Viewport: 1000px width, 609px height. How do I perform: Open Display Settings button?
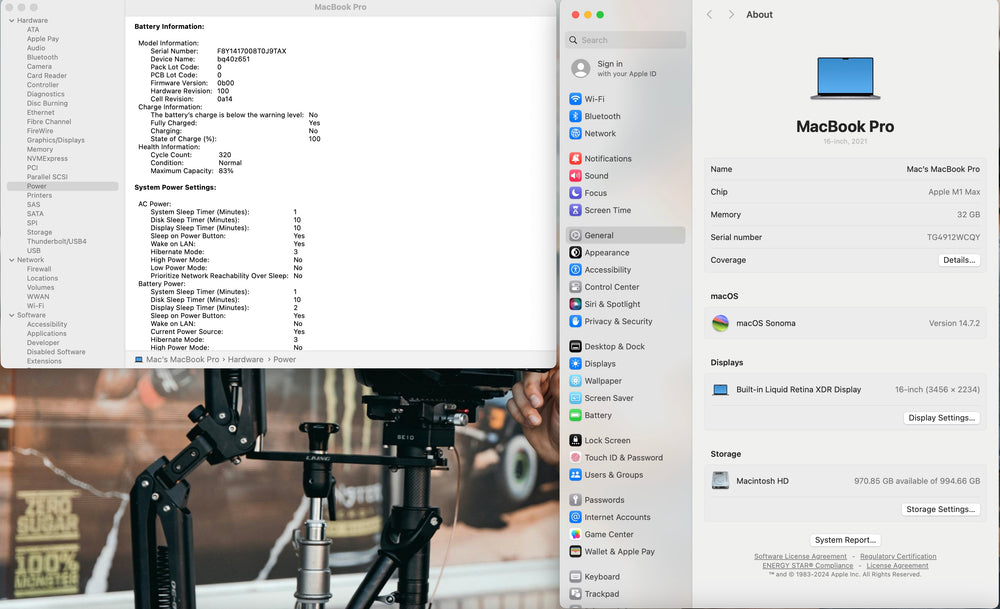tap(941, 418)
